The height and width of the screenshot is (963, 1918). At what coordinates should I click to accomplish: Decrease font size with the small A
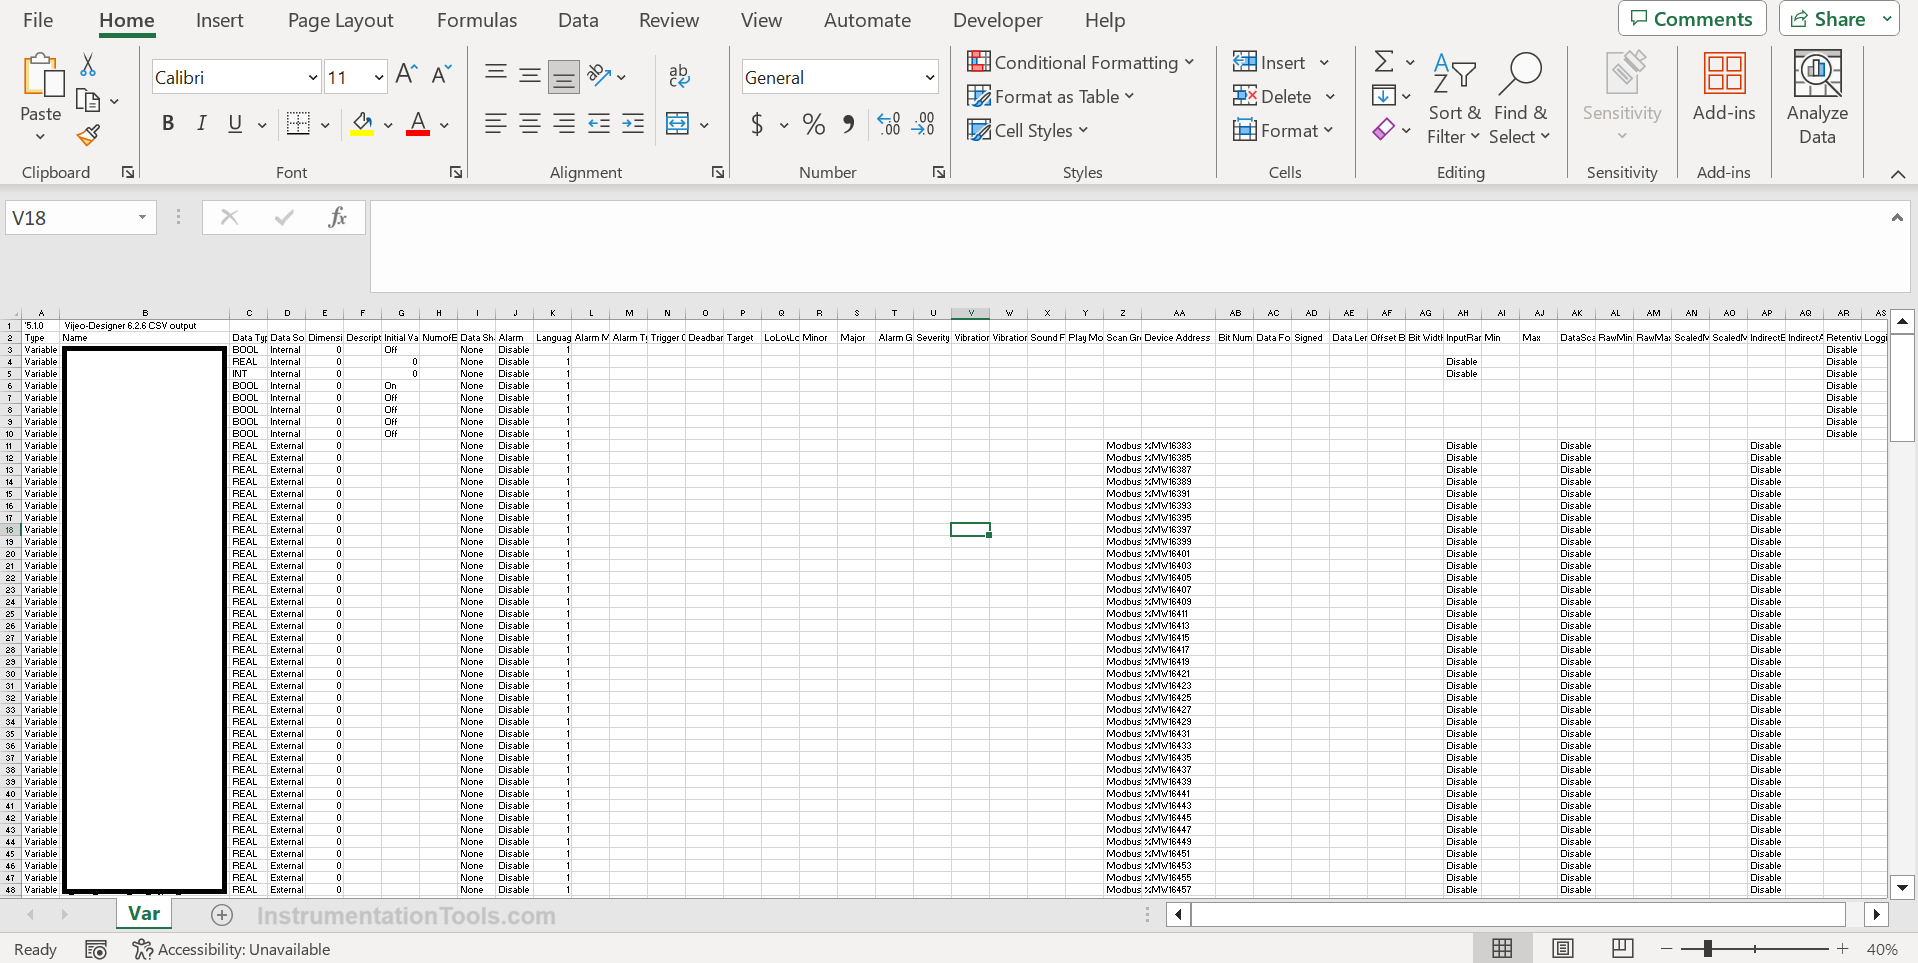(x=441, y=74)
